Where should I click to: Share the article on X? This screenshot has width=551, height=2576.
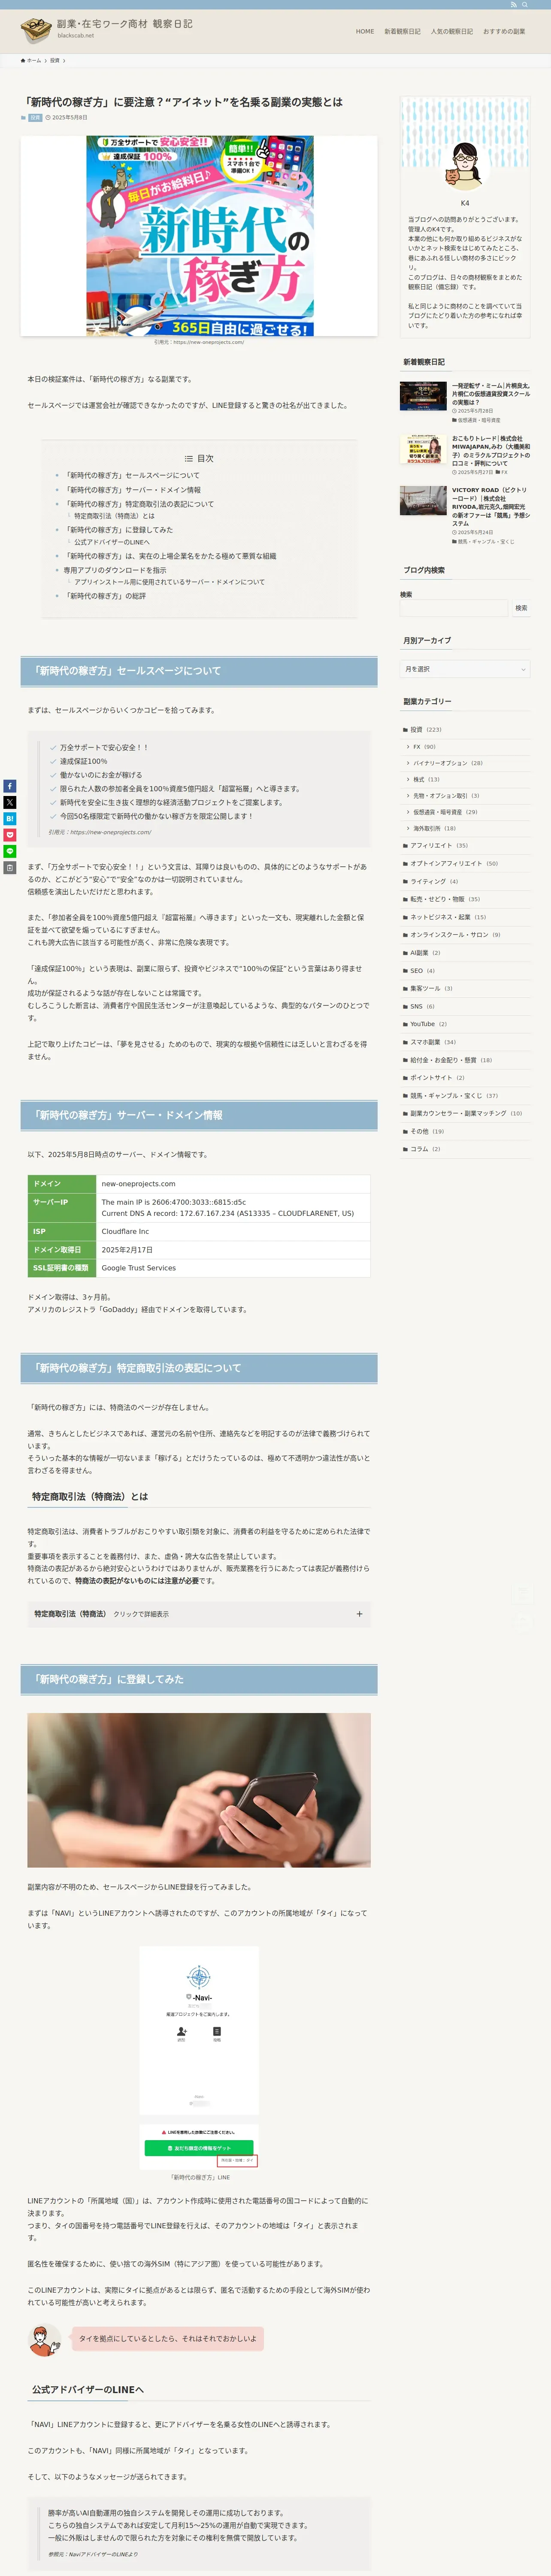pos(10,802)
